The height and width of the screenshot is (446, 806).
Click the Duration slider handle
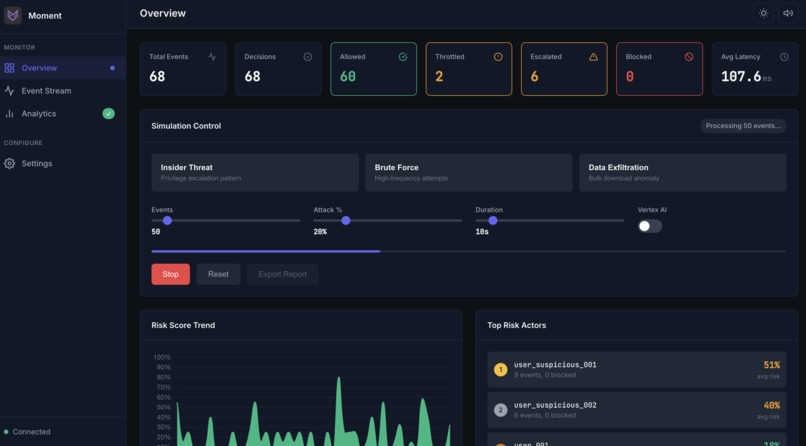492,220
